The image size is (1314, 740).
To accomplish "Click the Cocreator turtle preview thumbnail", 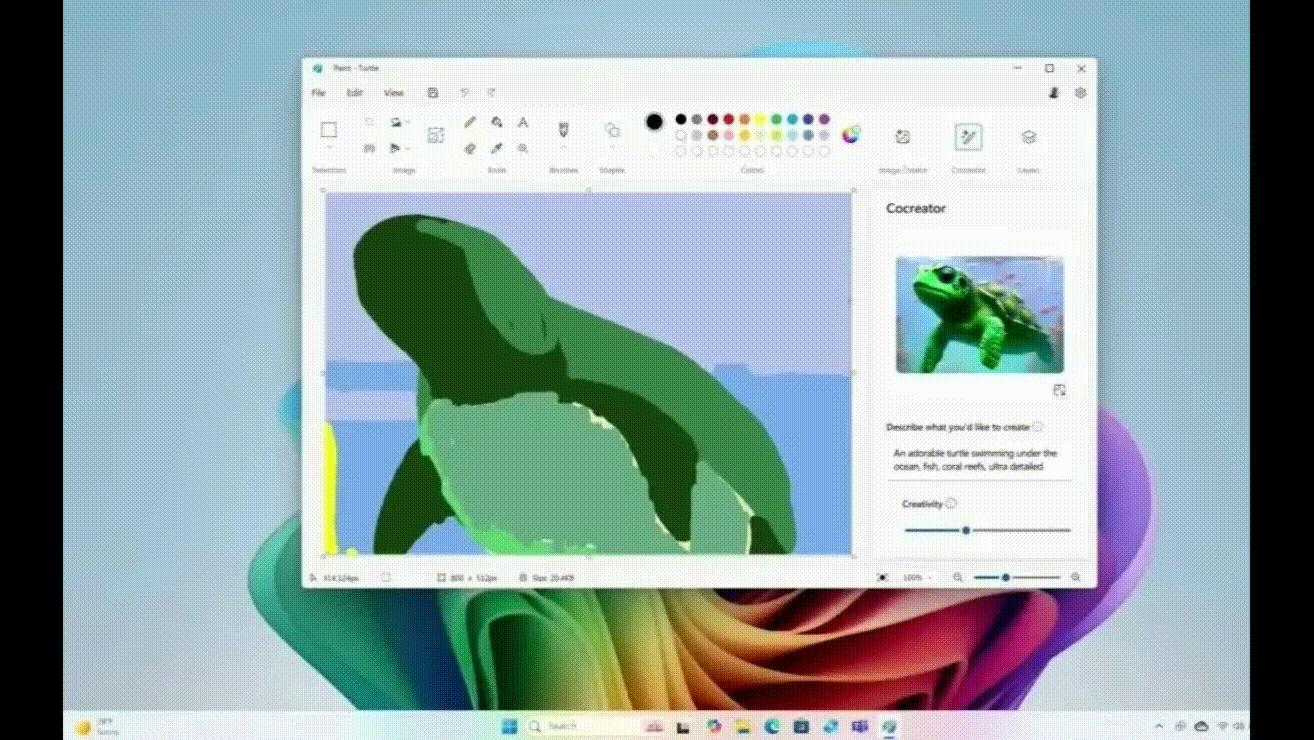I will pyautogui.click(x=980, y=315).
